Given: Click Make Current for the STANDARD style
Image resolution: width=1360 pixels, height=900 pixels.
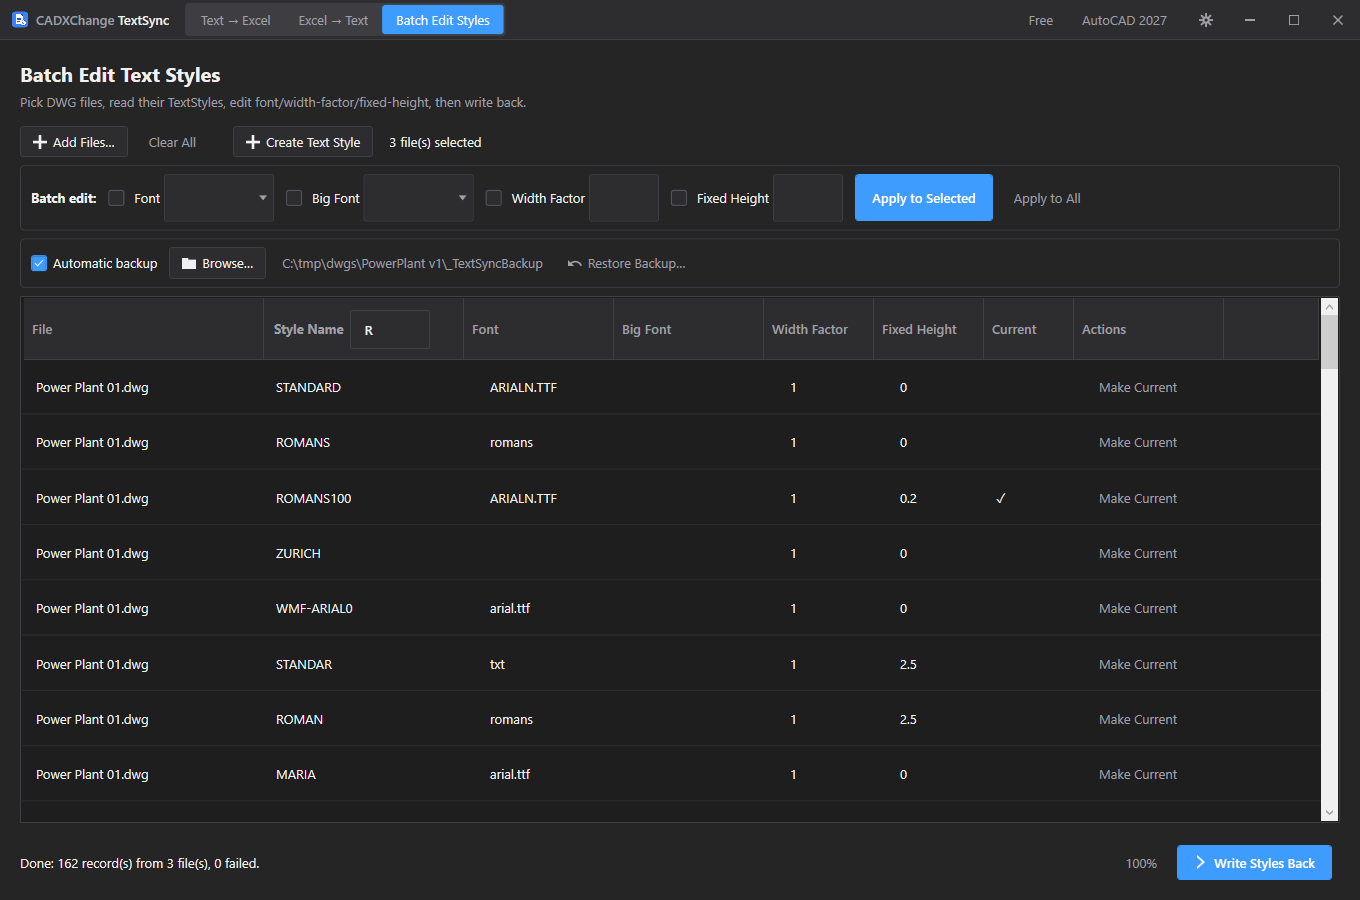Looking at the screenshot, I should 1138,387.
